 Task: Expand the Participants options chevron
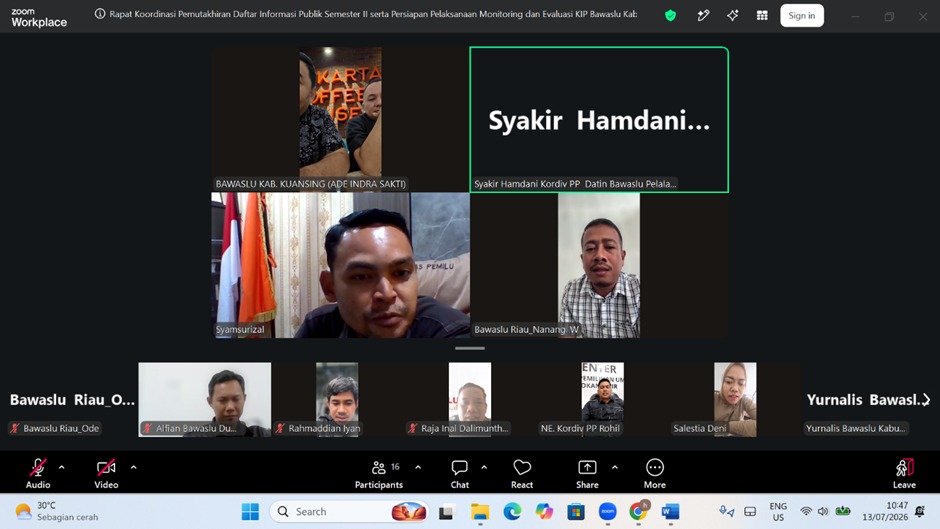pyautogui.click(x=418, y=467)
